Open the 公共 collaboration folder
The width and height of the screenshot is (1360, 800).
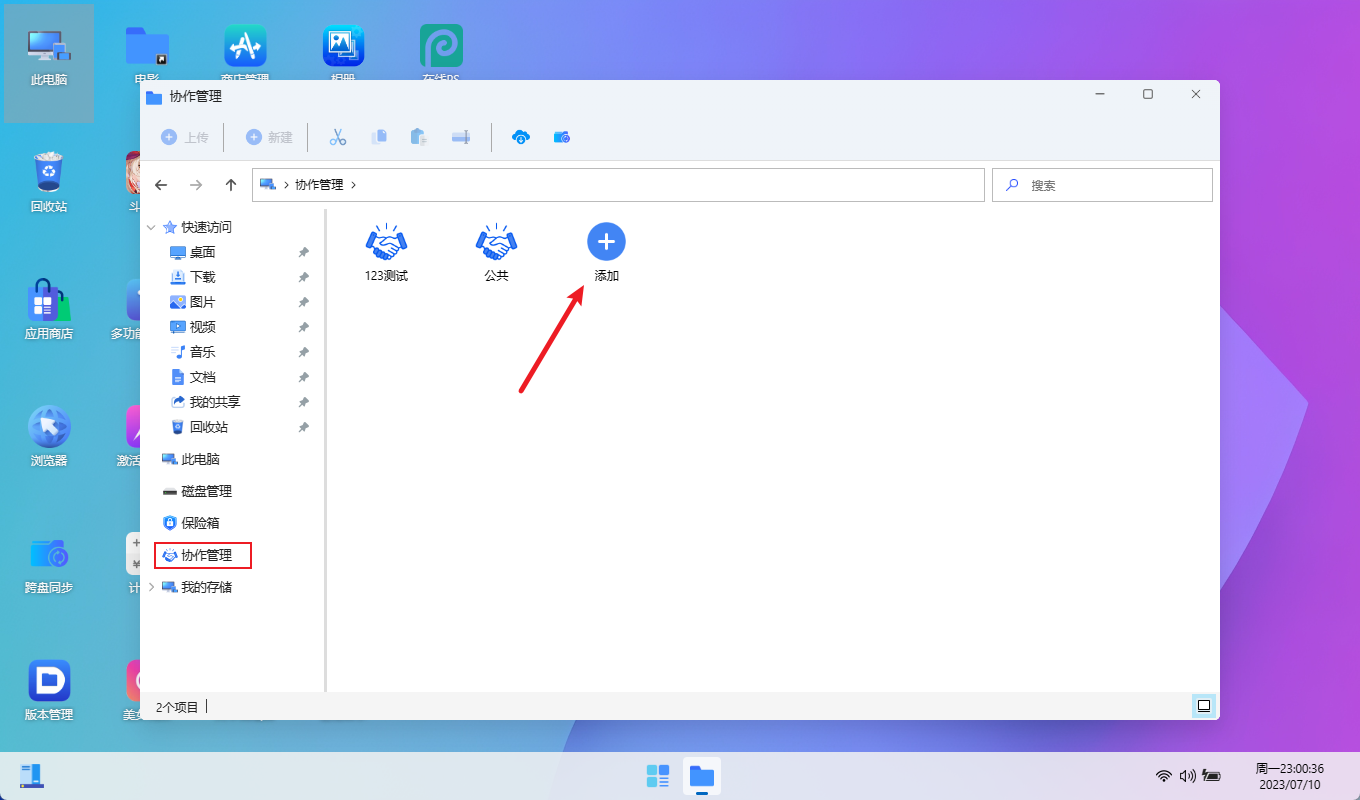click(x=496, y=243)
